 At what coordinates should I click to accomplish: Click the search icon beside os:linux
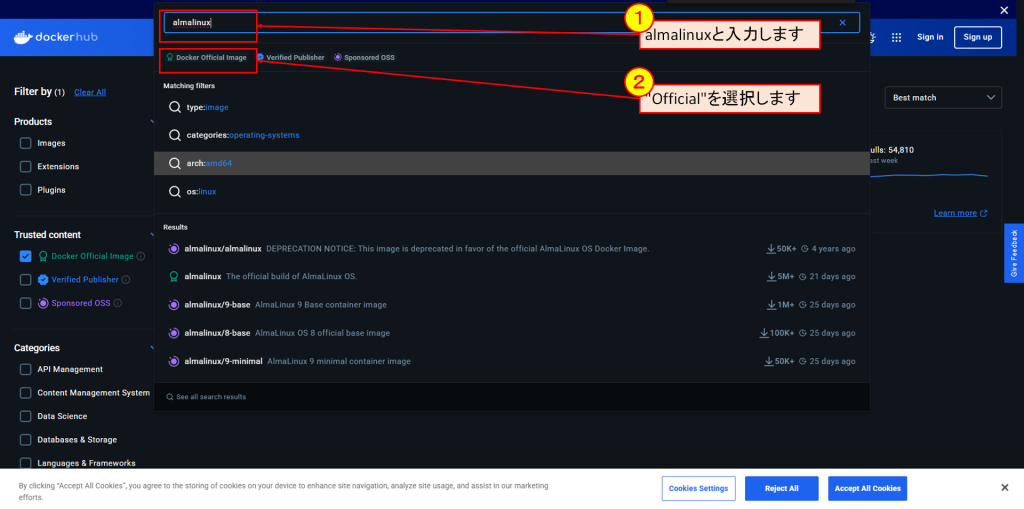[x=174, y=191]
